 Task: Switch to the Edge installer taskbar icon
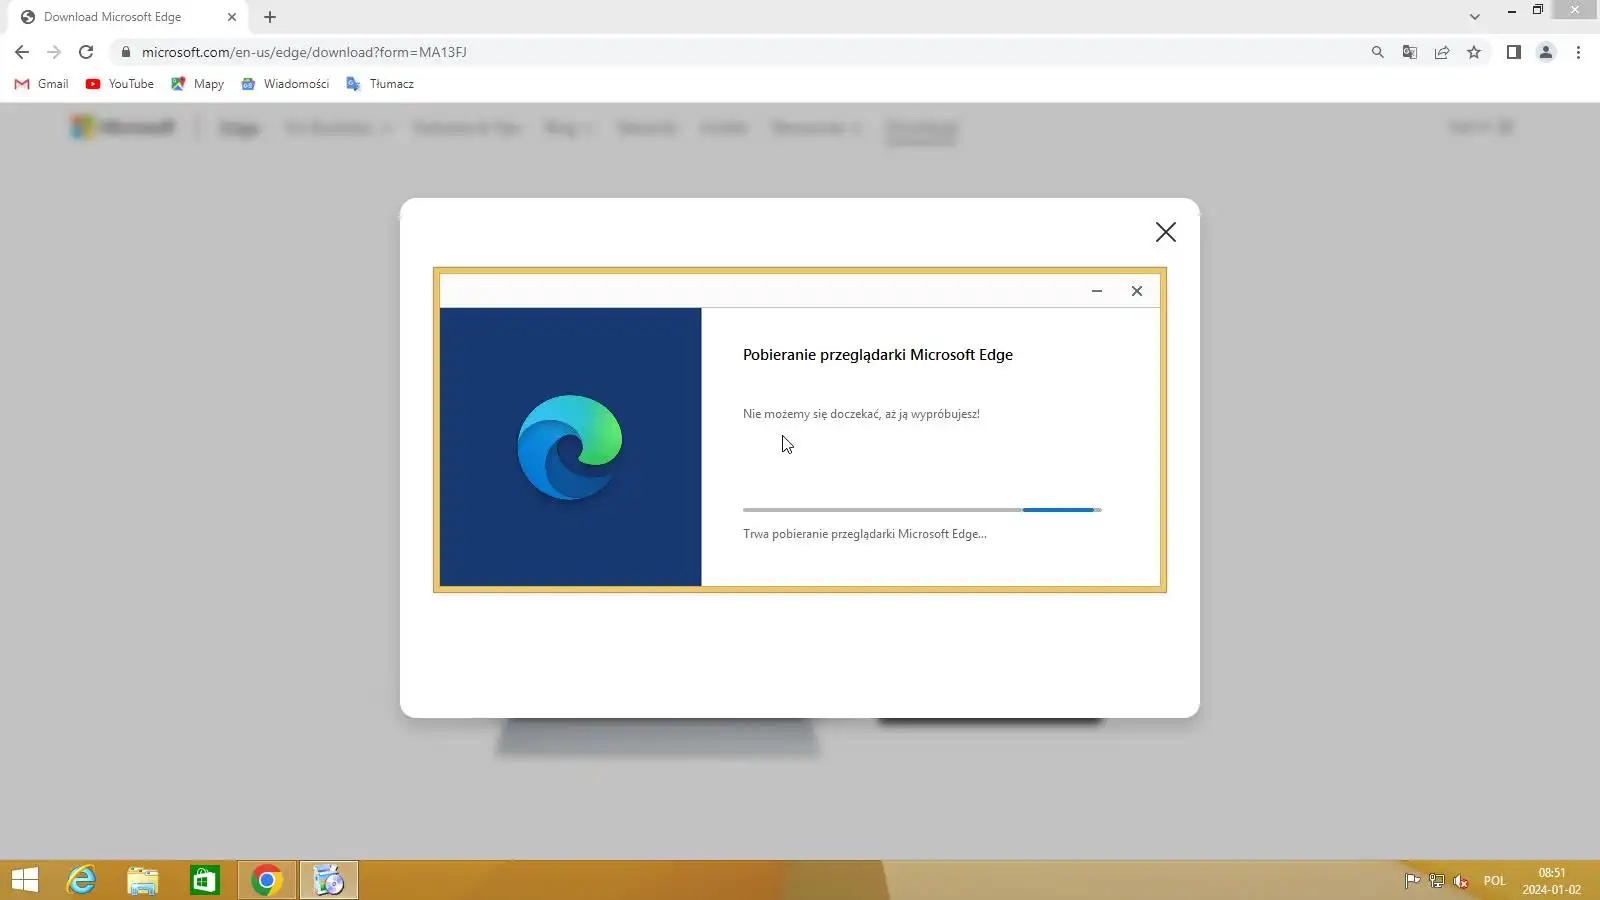click(x=329, y=881)
